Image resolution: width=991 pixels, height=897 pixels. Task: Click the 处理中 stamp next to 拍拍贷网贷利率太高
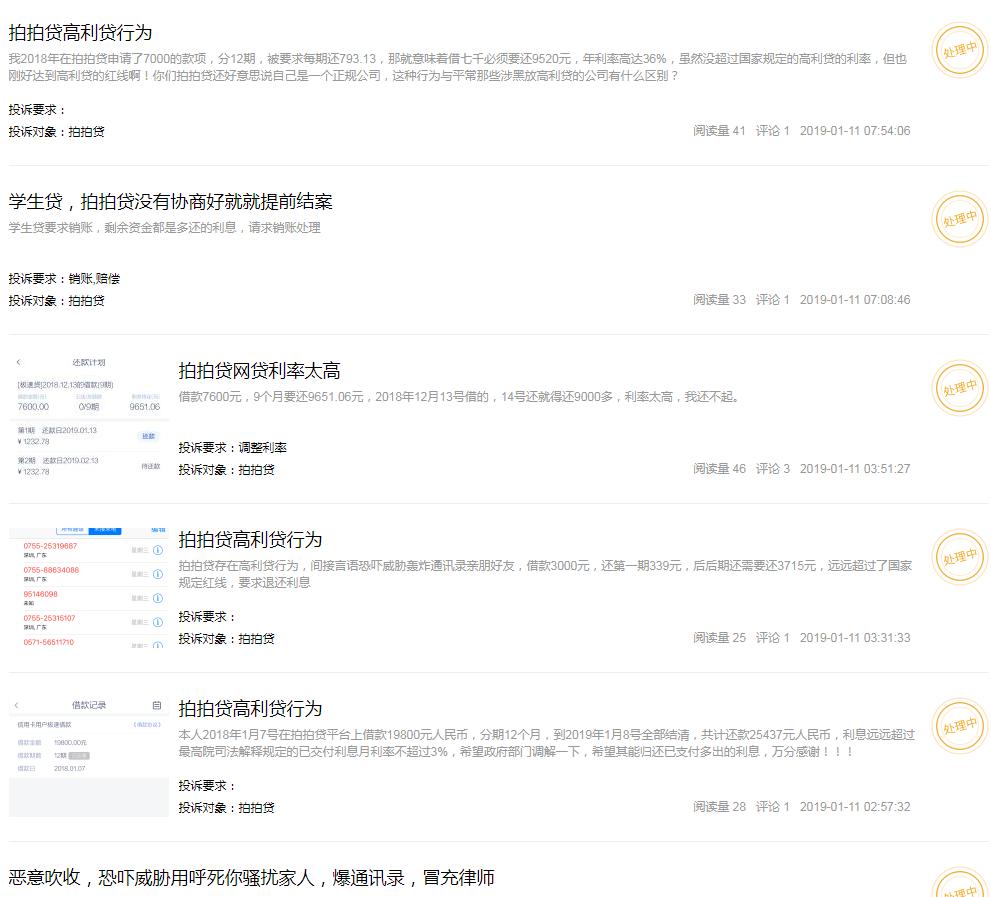[959, 387]
